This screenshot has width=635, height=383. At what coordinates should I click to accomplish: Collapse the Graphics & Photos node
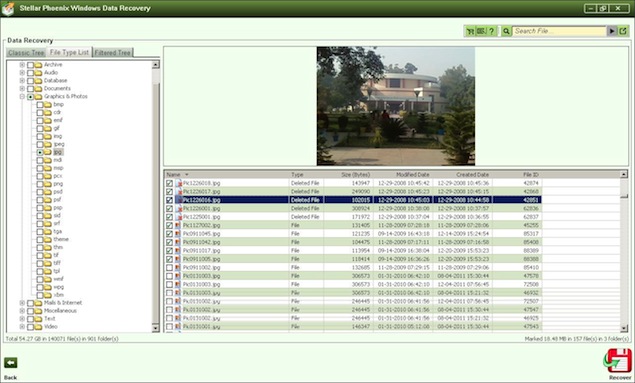point(22,97)
